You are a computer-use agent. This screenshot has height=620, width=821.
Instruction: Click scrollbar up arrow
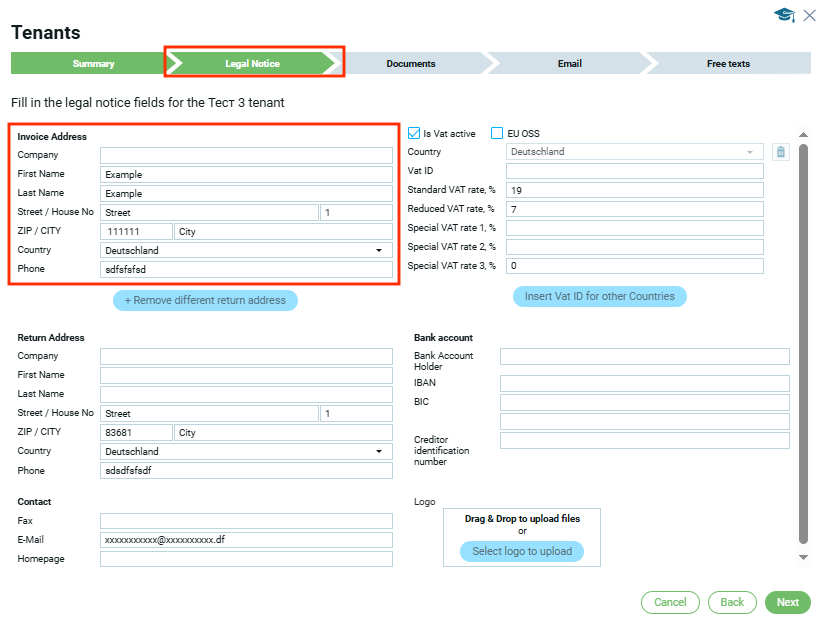tap(802, 135)
